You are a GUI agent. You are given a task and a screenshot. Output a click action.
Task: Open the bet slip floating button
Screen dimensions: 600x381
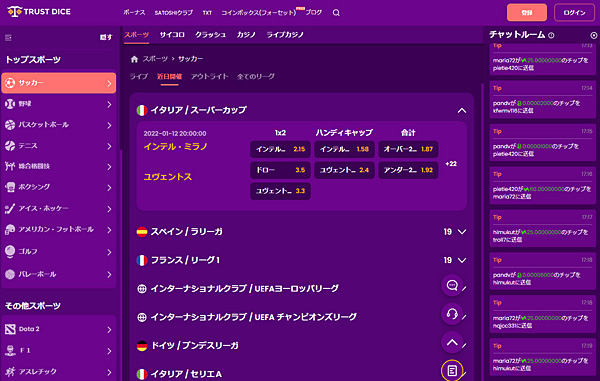pos(452,370)
